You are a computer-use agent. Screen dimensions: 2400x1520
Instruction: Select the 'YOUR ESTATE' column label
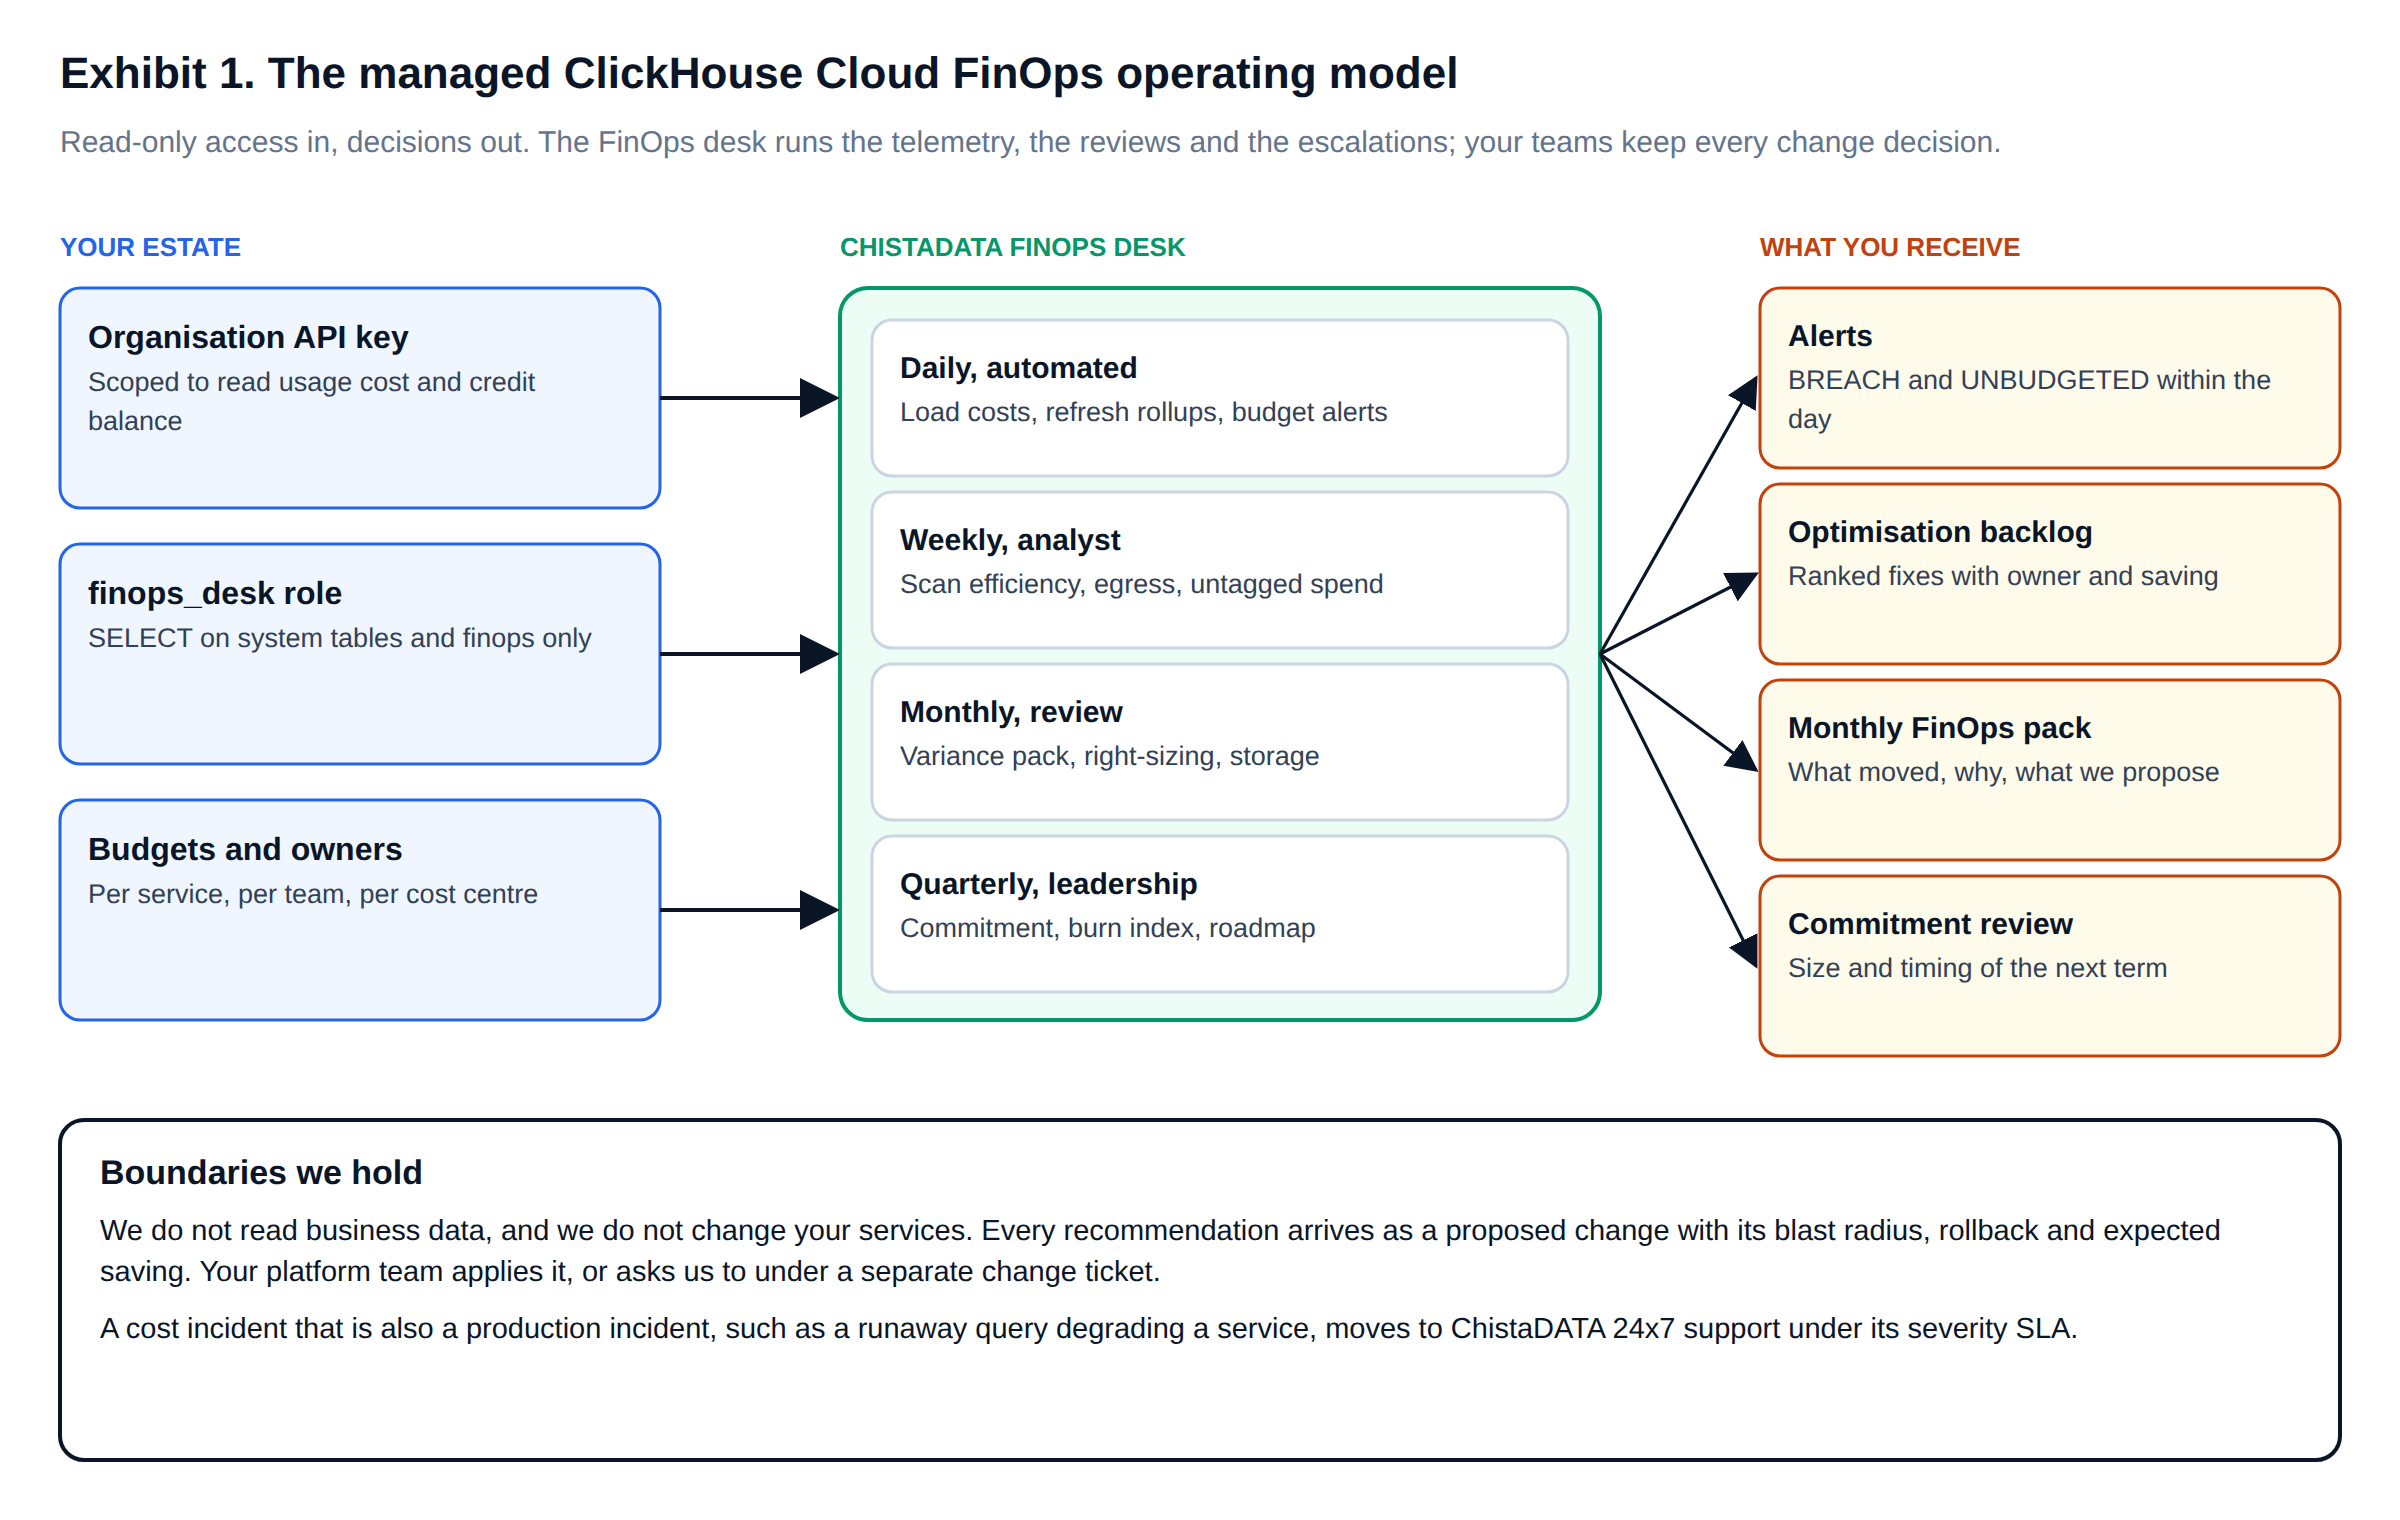tap(150, 247)
